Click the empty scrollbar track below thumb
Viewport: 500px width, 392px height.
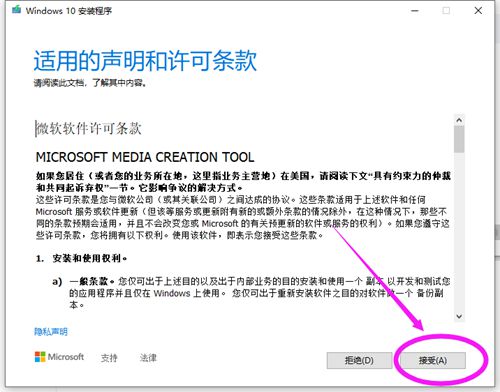pyautogui.click(x=459, y=232)
